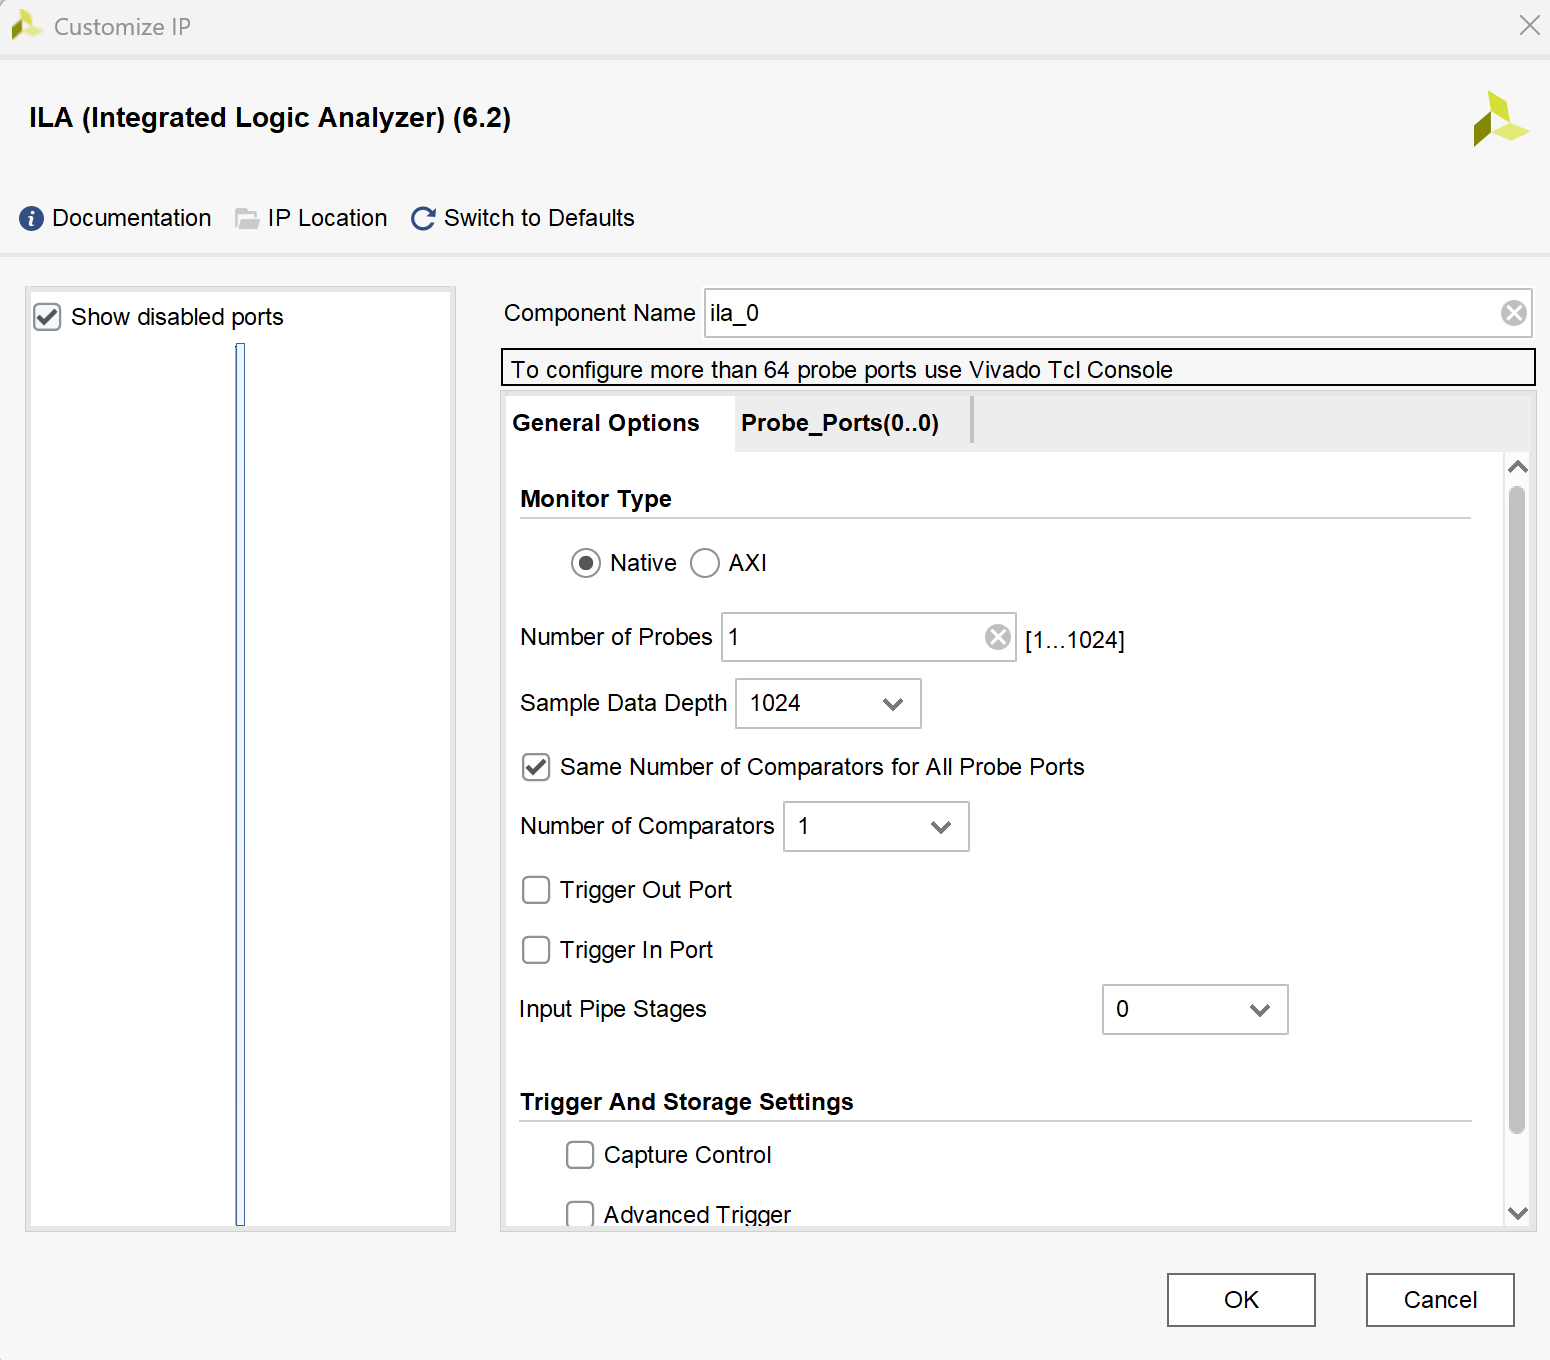Click the 64 probe ports Tcl Console notice
Screen dimensions: 1550x1360
1018,367
